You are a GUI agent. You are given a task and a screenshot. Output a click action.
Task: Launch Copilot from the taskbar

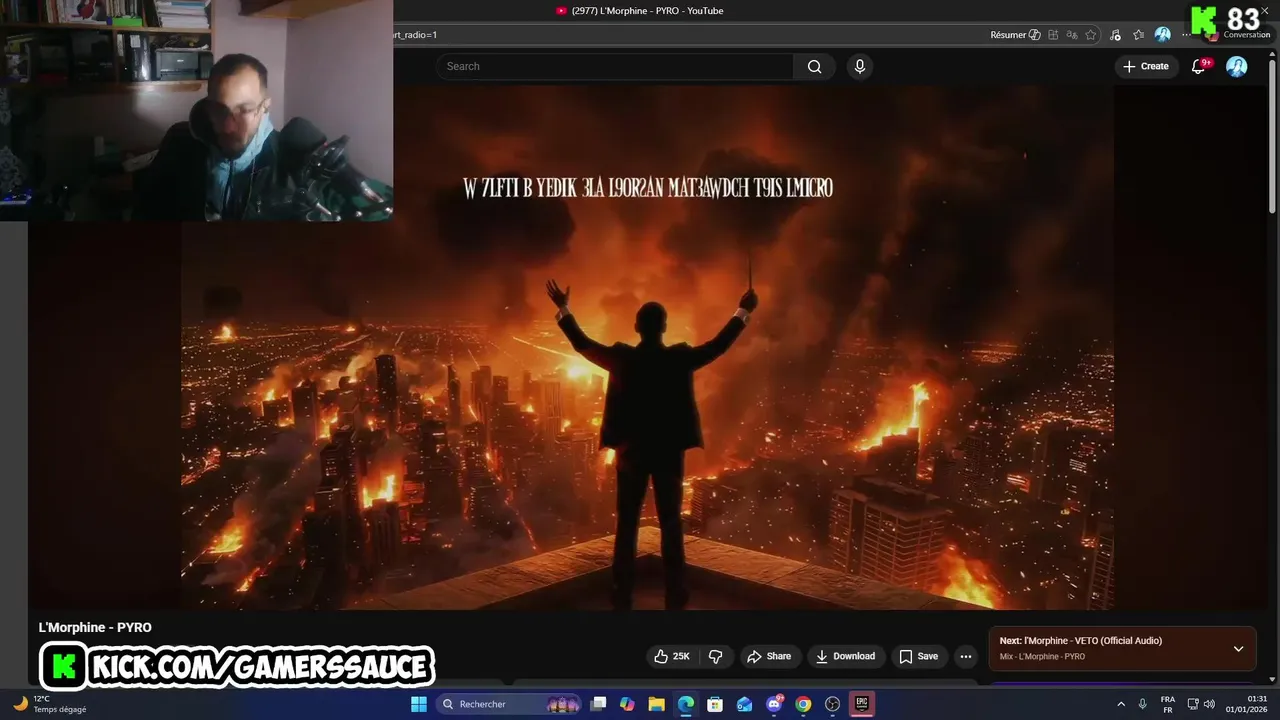click(x=627, y=704)
